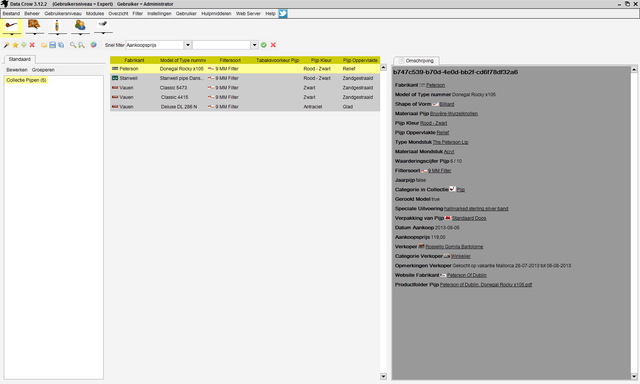Click icon beside Rossello Gomila Bartolome
The width and height of the screenshot is (640, 384).
tap(421, 246)
